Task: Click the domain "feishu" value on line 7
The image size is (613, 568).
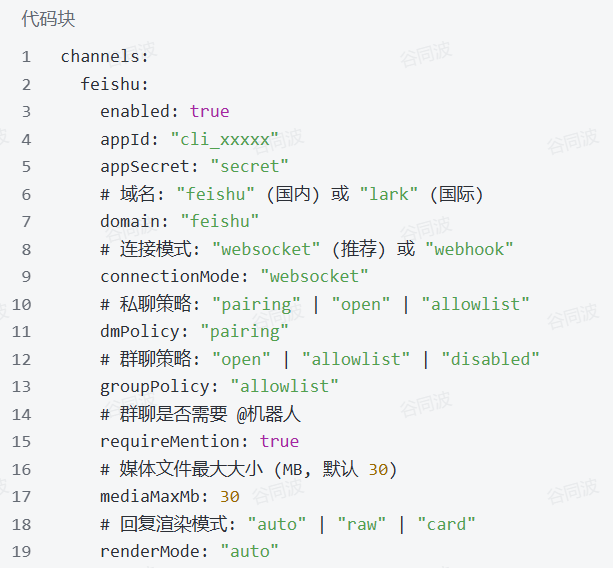Action: [x=219, y=221]
